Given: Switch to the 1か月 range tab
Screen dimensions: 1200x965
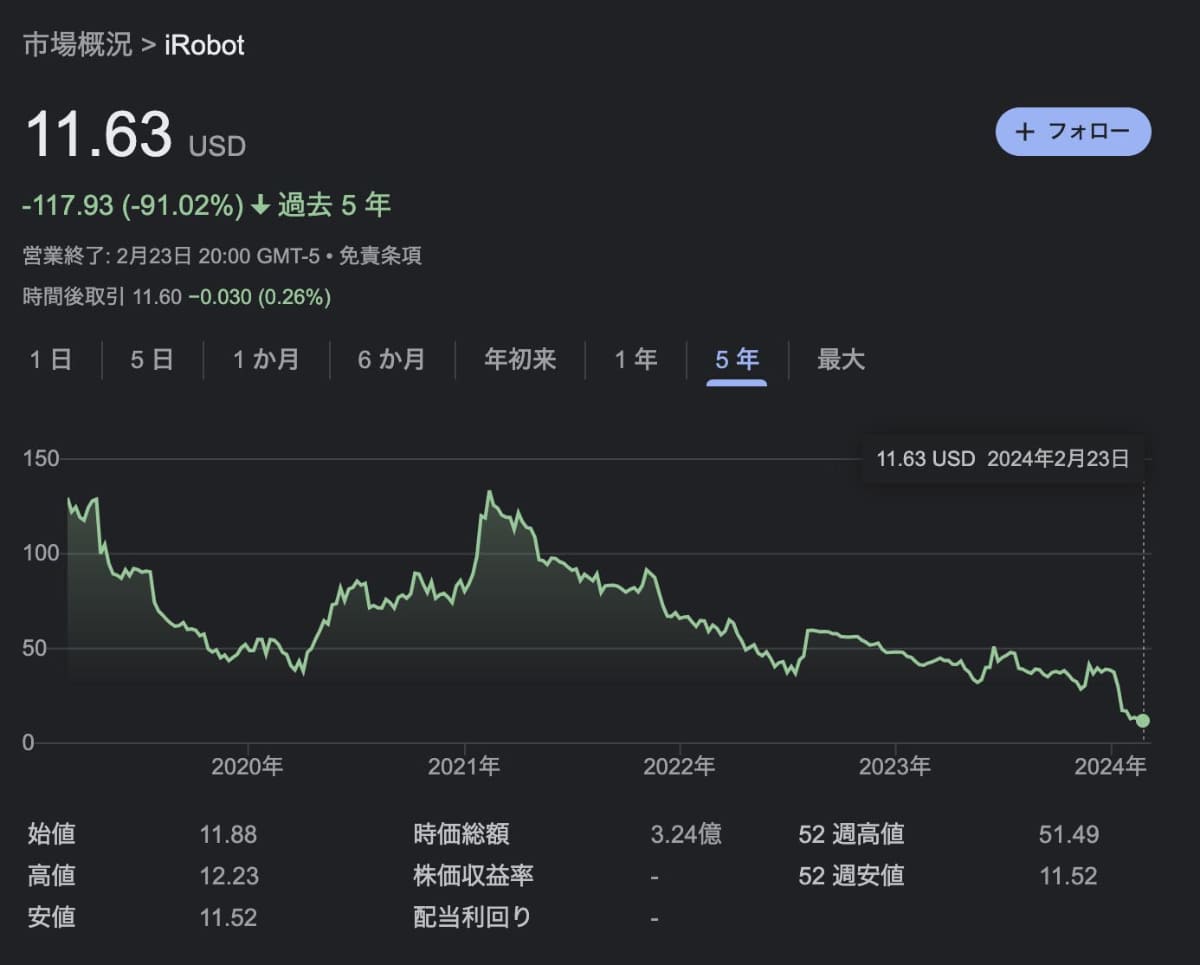Looking at the screenshot, I should coord(266,360).
